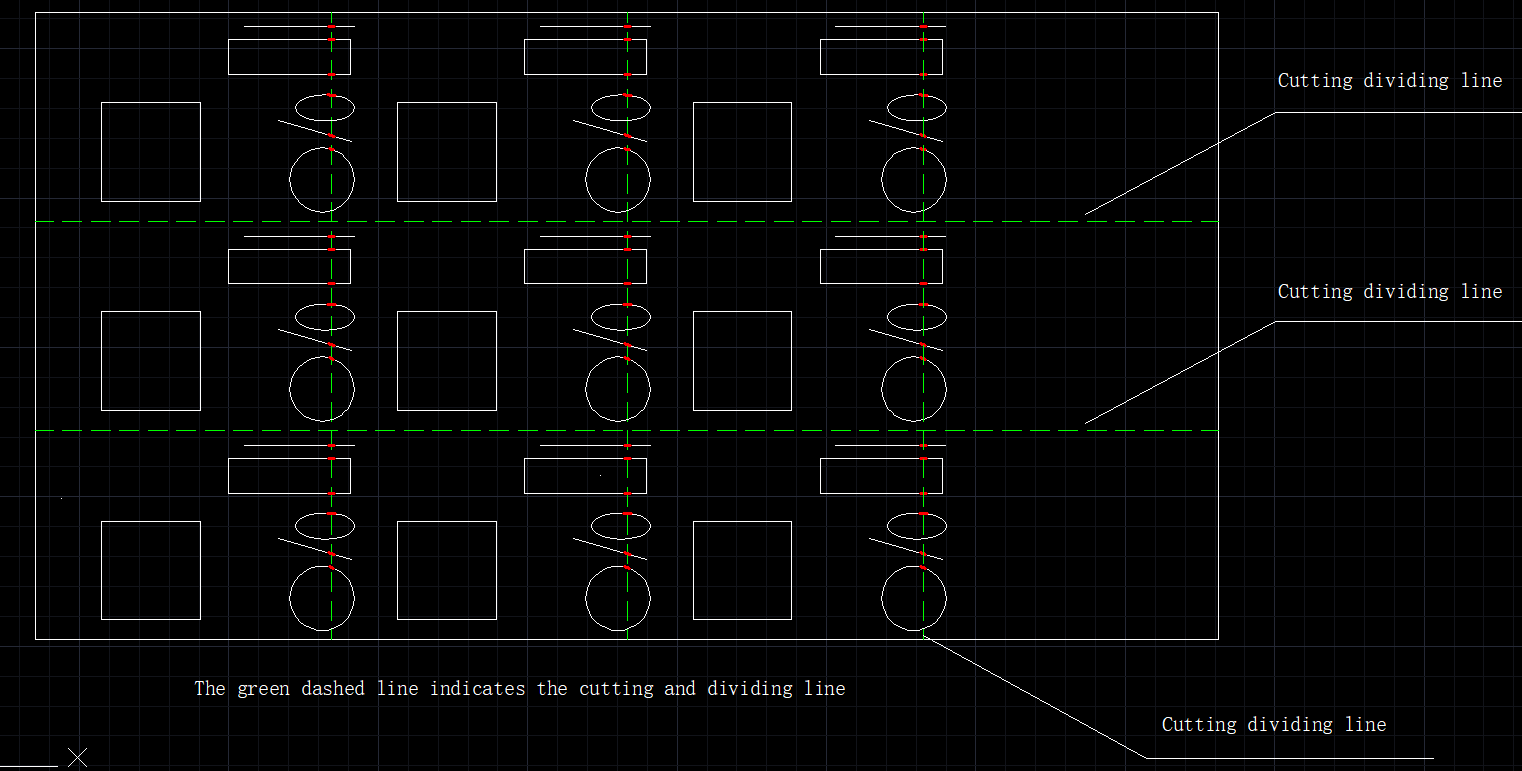Click the UCS origin cross marker
The width and height of the screenshot is (1522, 771).
pyautogui.click(x=77, y=757)
